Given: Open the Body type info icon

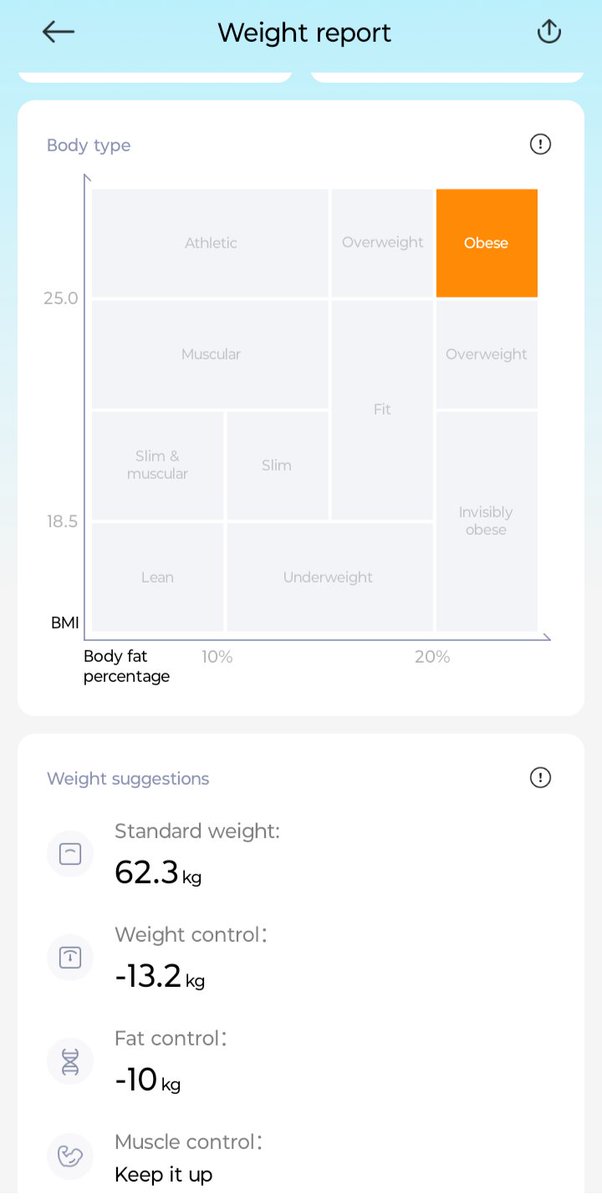Looking at the screenshot, I should tap(540, 145).
